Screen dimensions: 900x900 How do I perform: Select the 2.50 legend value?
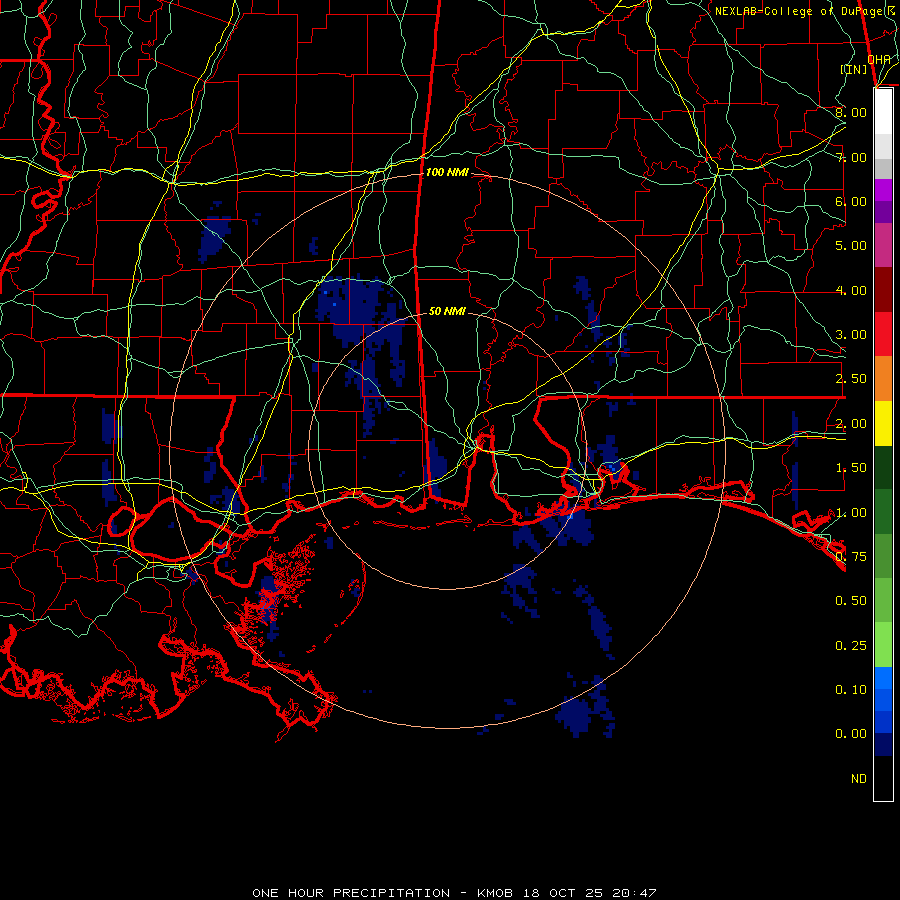pos(851,379)
